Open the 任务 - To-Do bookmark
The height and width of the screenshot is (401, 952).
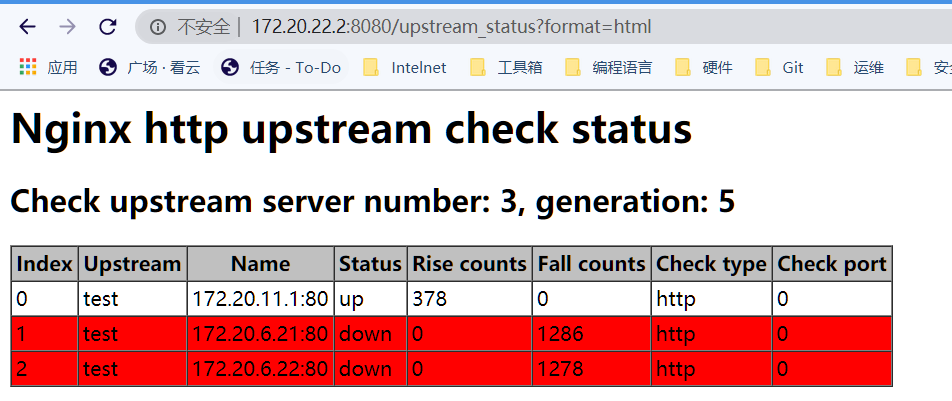click(281, 67)
